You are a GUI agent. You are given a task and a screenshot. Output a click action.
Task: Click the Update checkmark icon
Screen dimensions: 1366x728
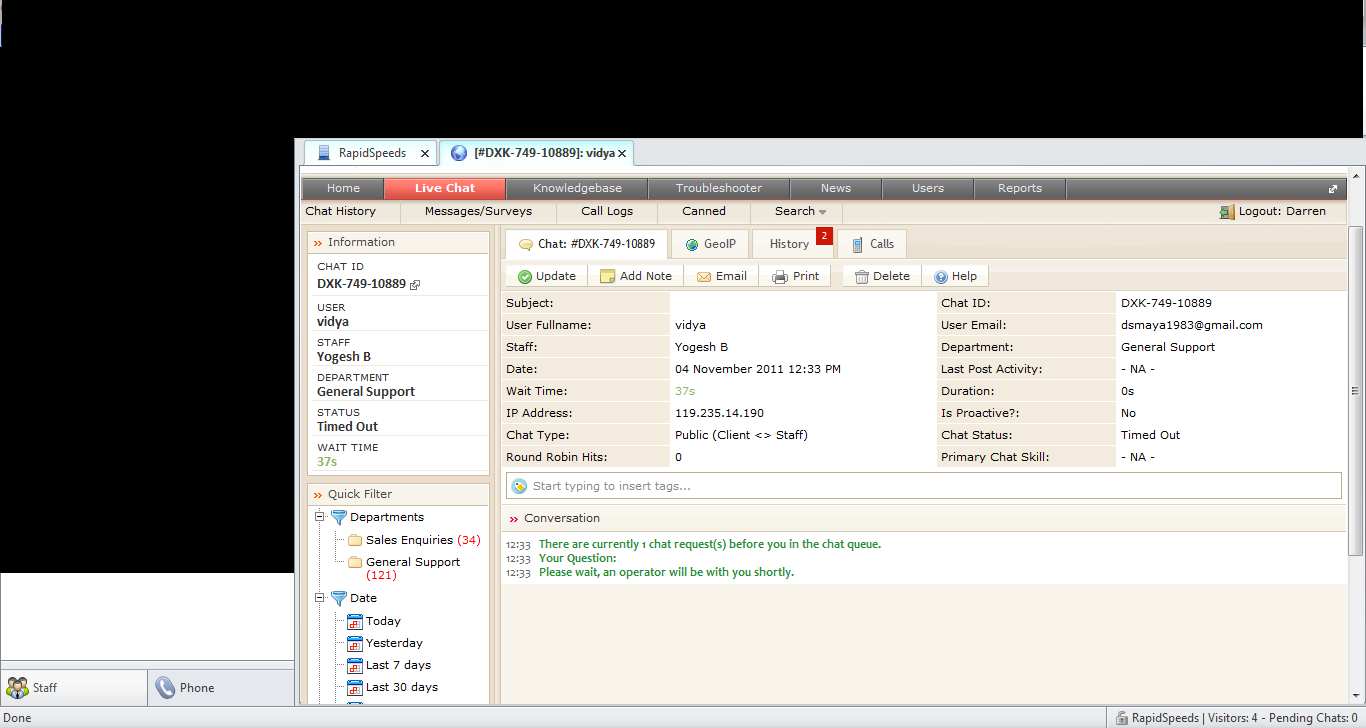[524, 277]
